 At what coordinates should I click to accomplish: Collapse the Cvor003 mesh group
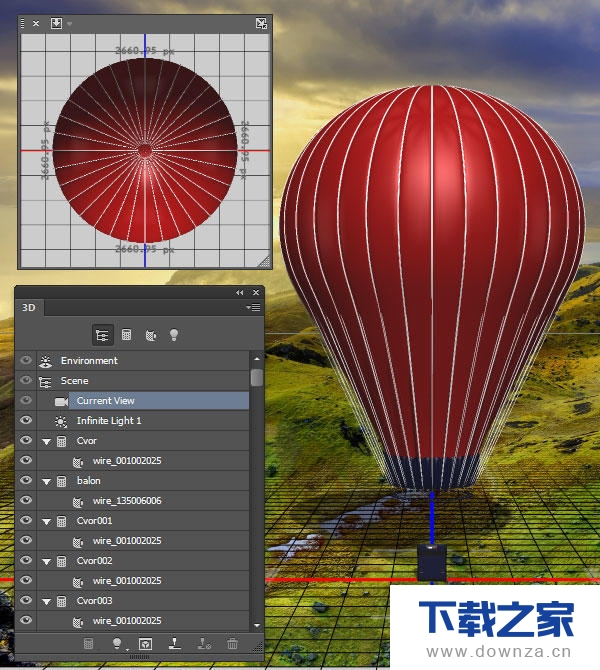click(x=47, y=602)
